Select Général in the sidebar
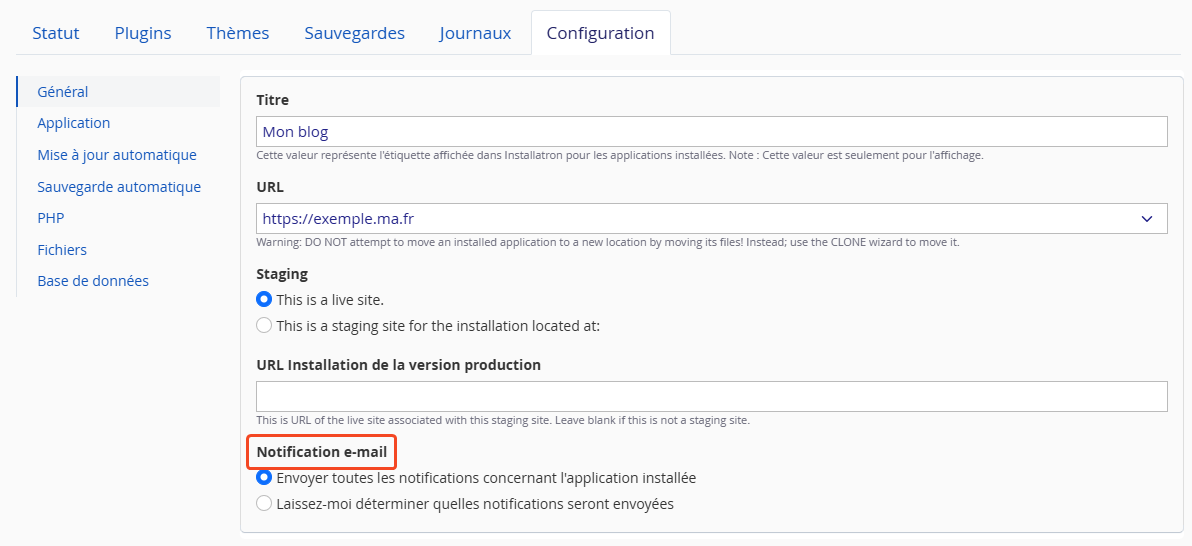Screen dimensions: 1192x546 pos(63,92)
